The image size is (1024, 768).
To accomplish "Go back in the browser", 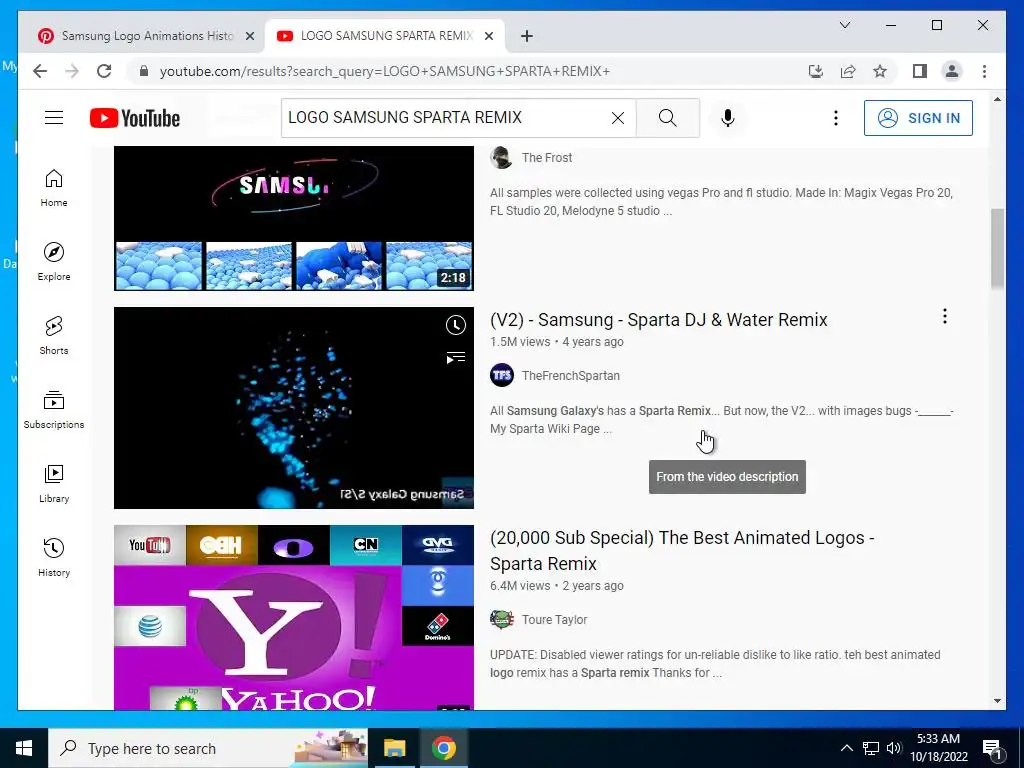I will pos(40,71).
